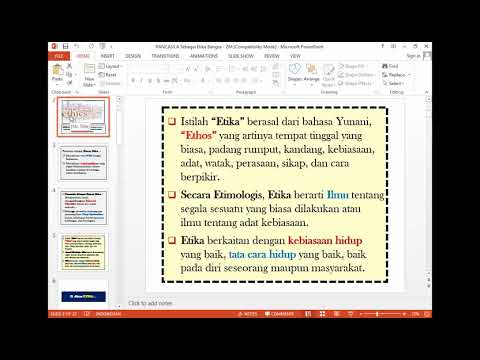Click the Redo/Repeat icon in title bar

91,46
